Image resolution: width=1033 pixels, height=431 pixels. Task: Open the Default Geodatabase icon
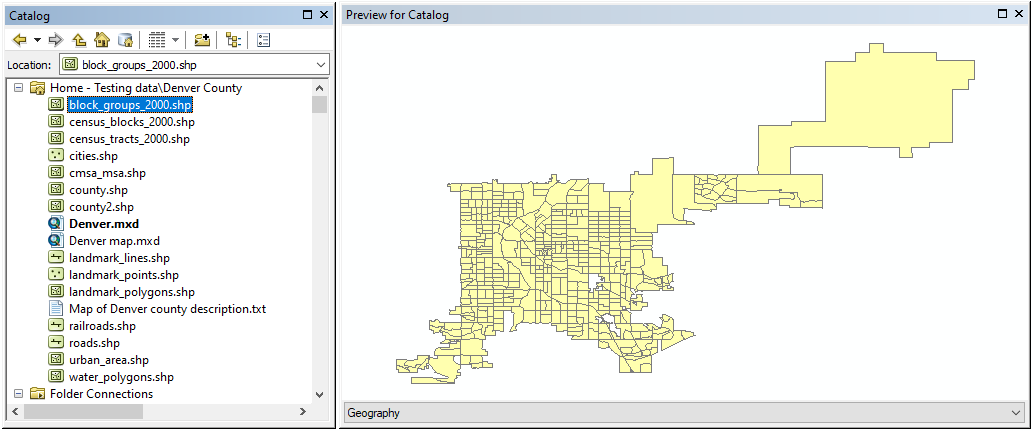125,40
